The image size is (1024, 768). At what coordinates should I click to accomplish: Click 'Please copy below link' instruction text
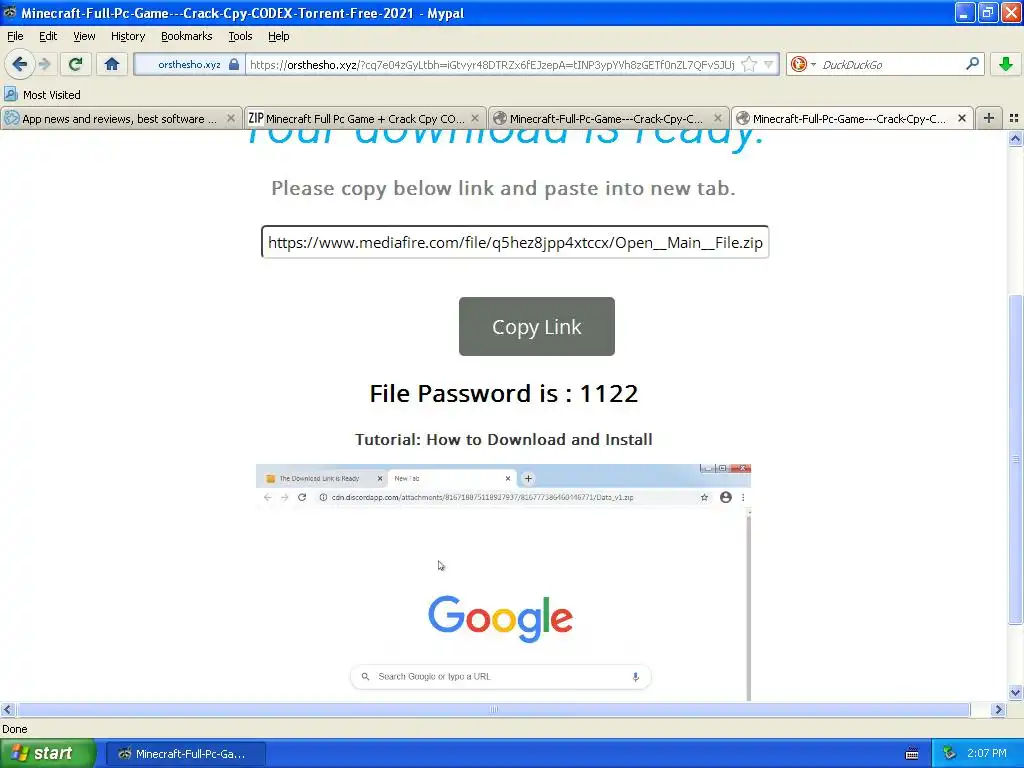pyautogui.click(x=504, y=188)
